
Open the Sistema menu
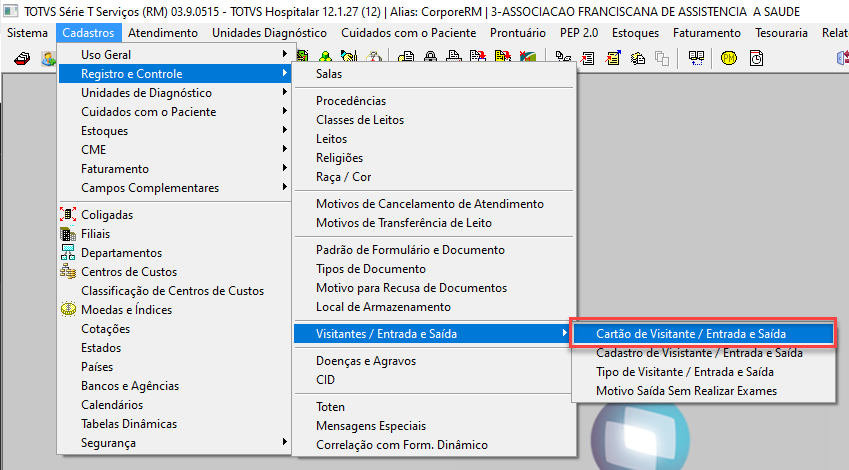pyautogui.click(x=27, y=33)
